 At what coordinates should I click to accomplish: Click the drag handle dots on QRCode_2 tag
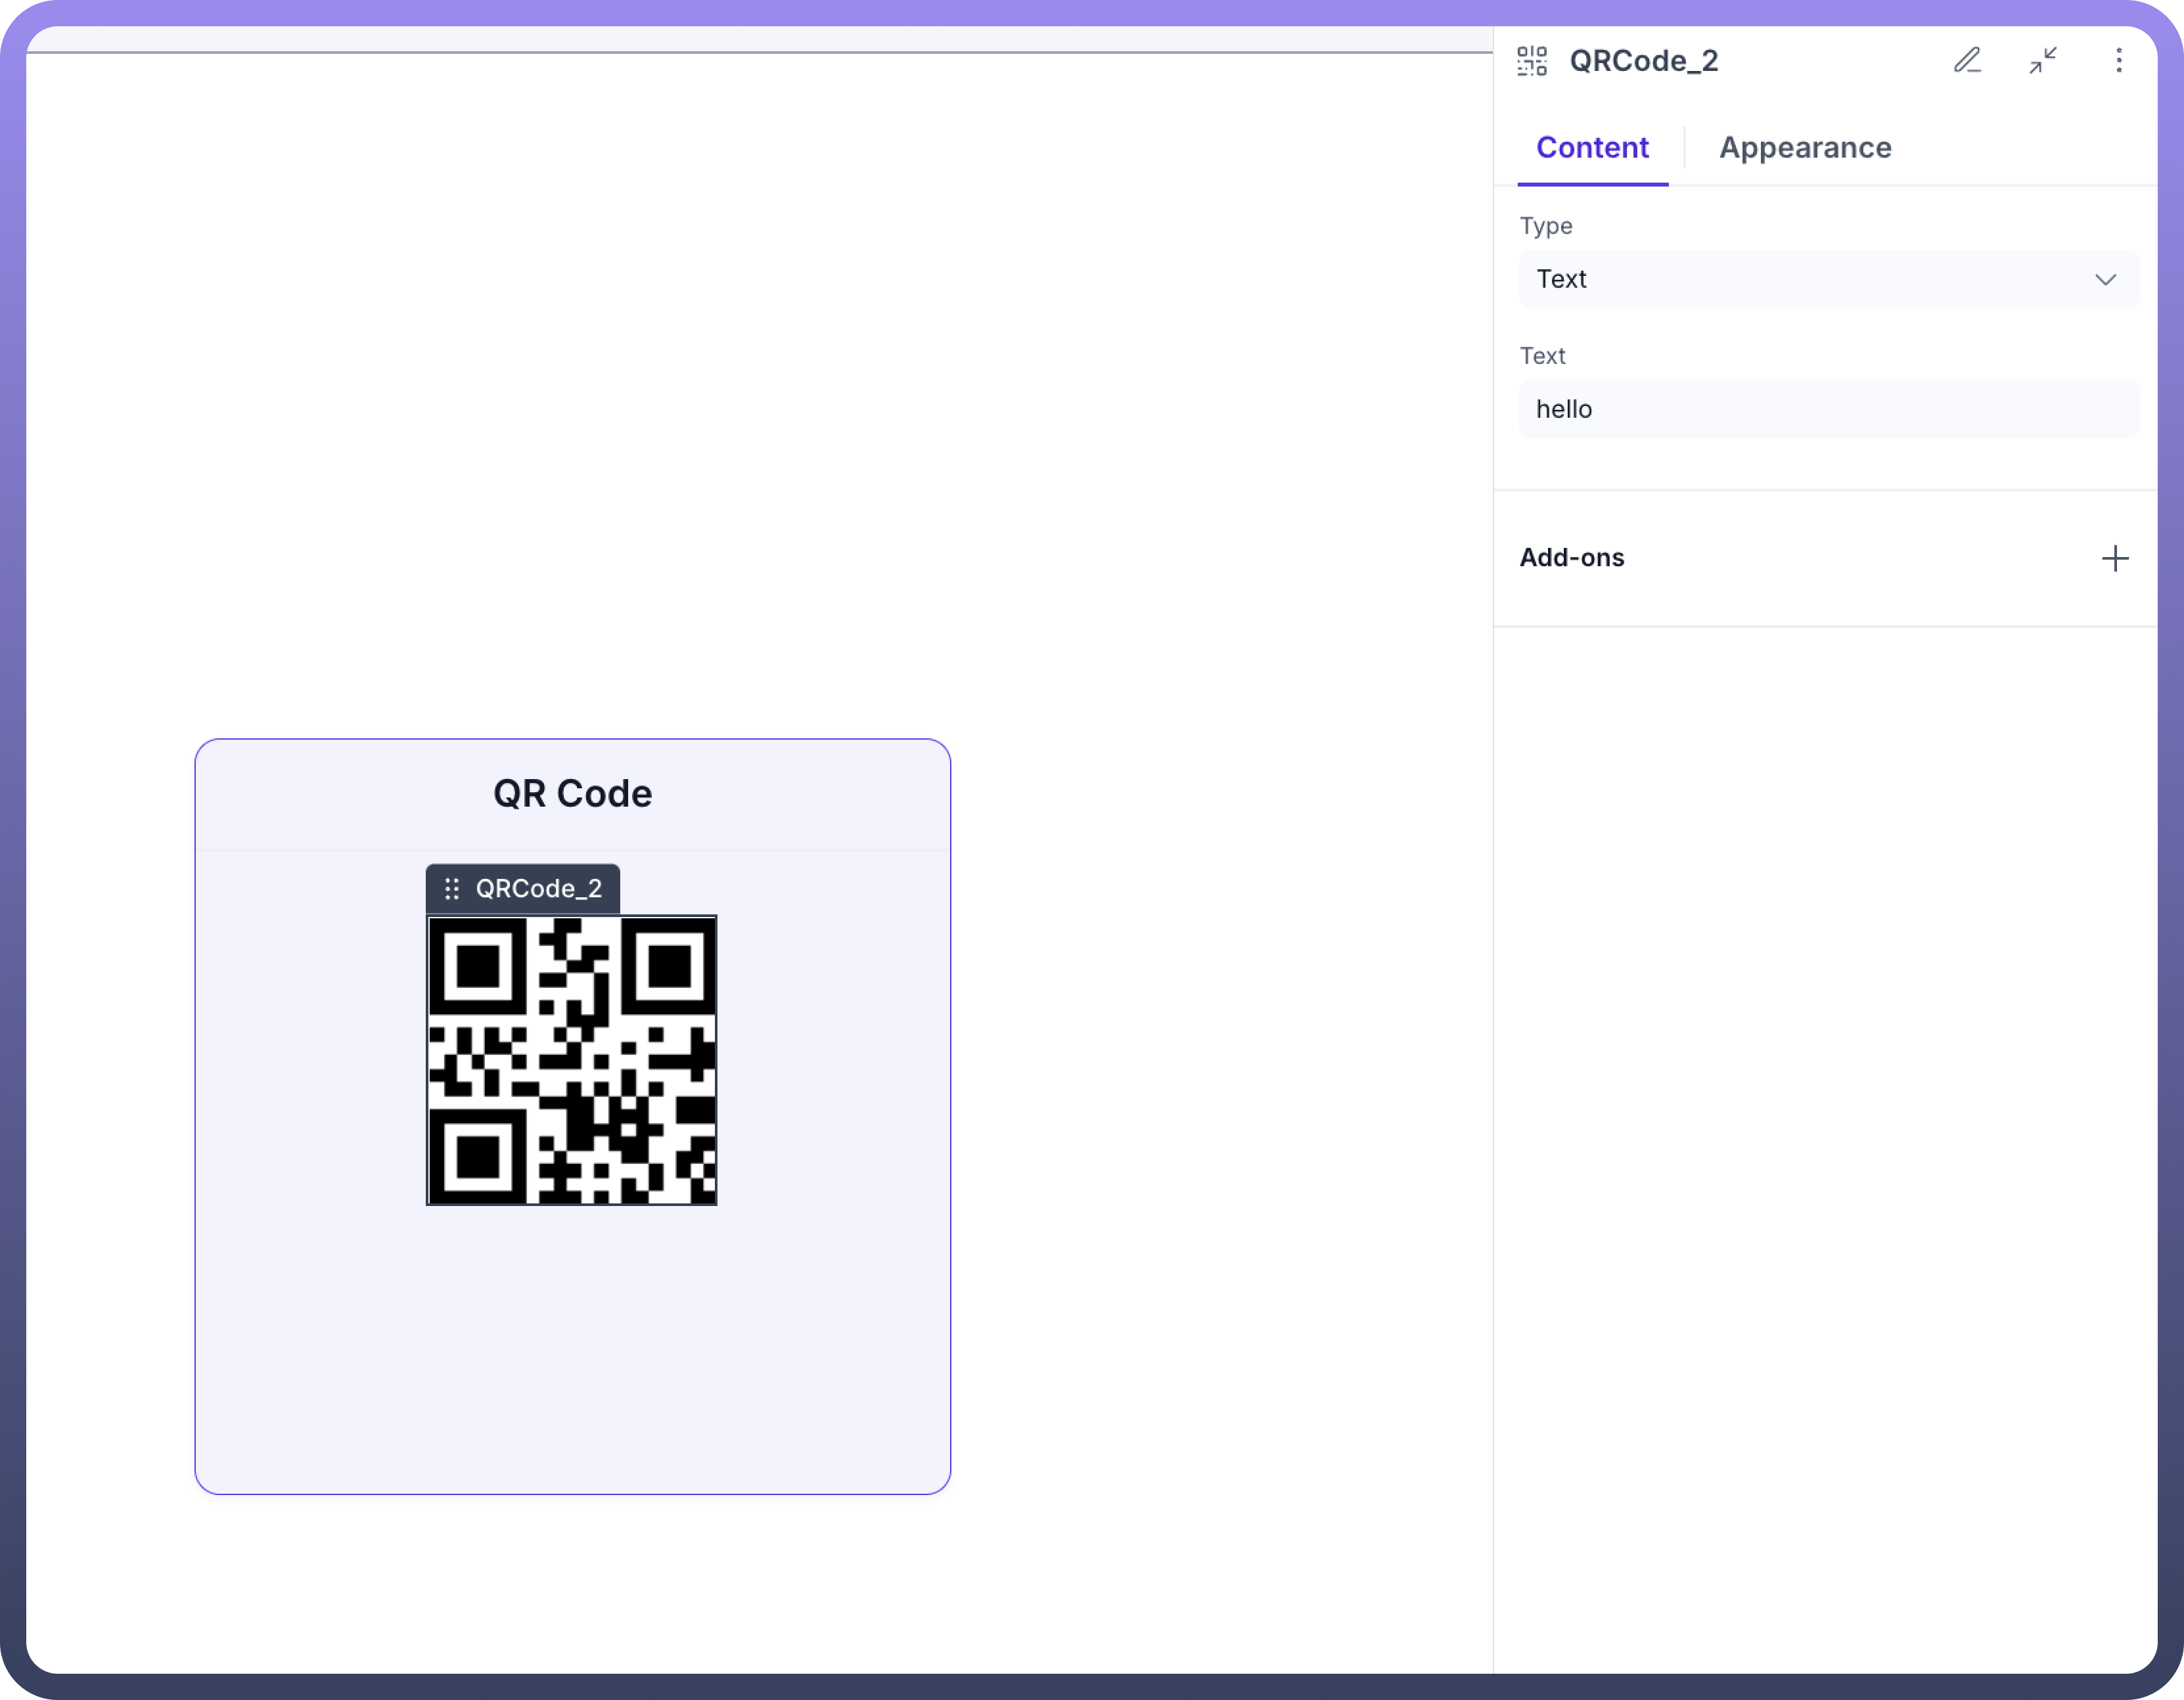[x=452, y=889]
